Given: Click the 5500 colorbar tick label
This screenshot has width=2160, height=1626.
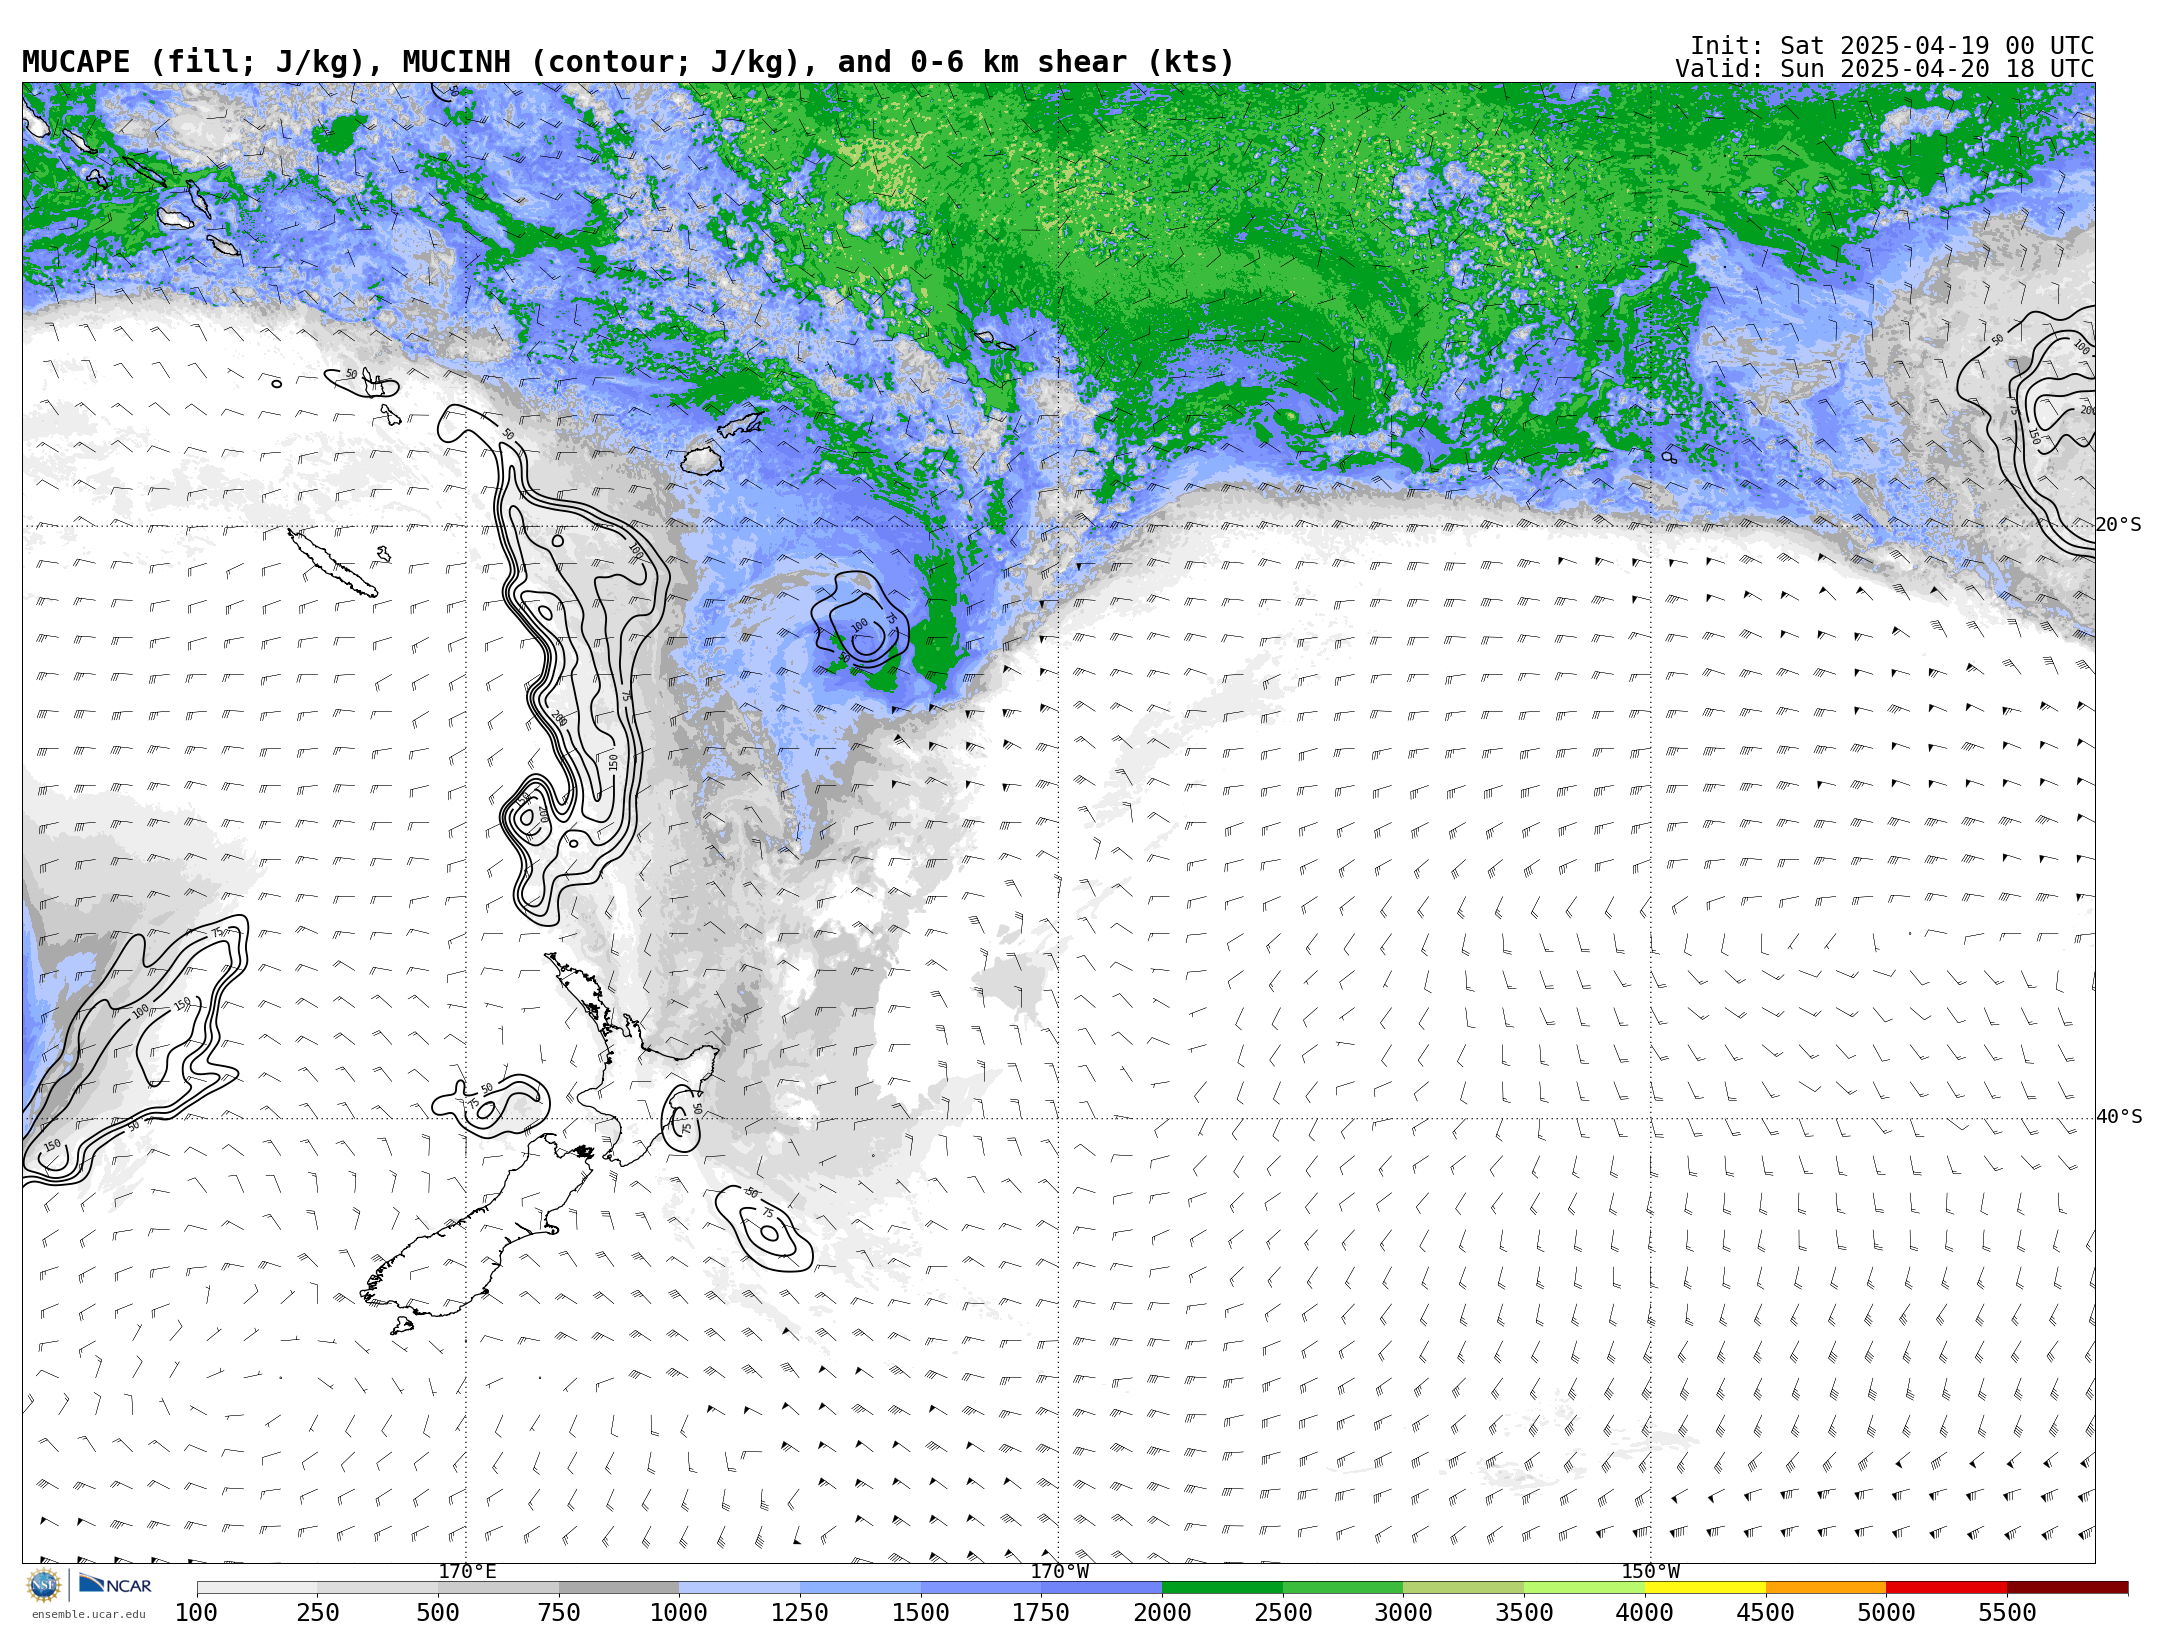Looking at the screenshot, I should pyautogui.click(x=2007, y=1613).
